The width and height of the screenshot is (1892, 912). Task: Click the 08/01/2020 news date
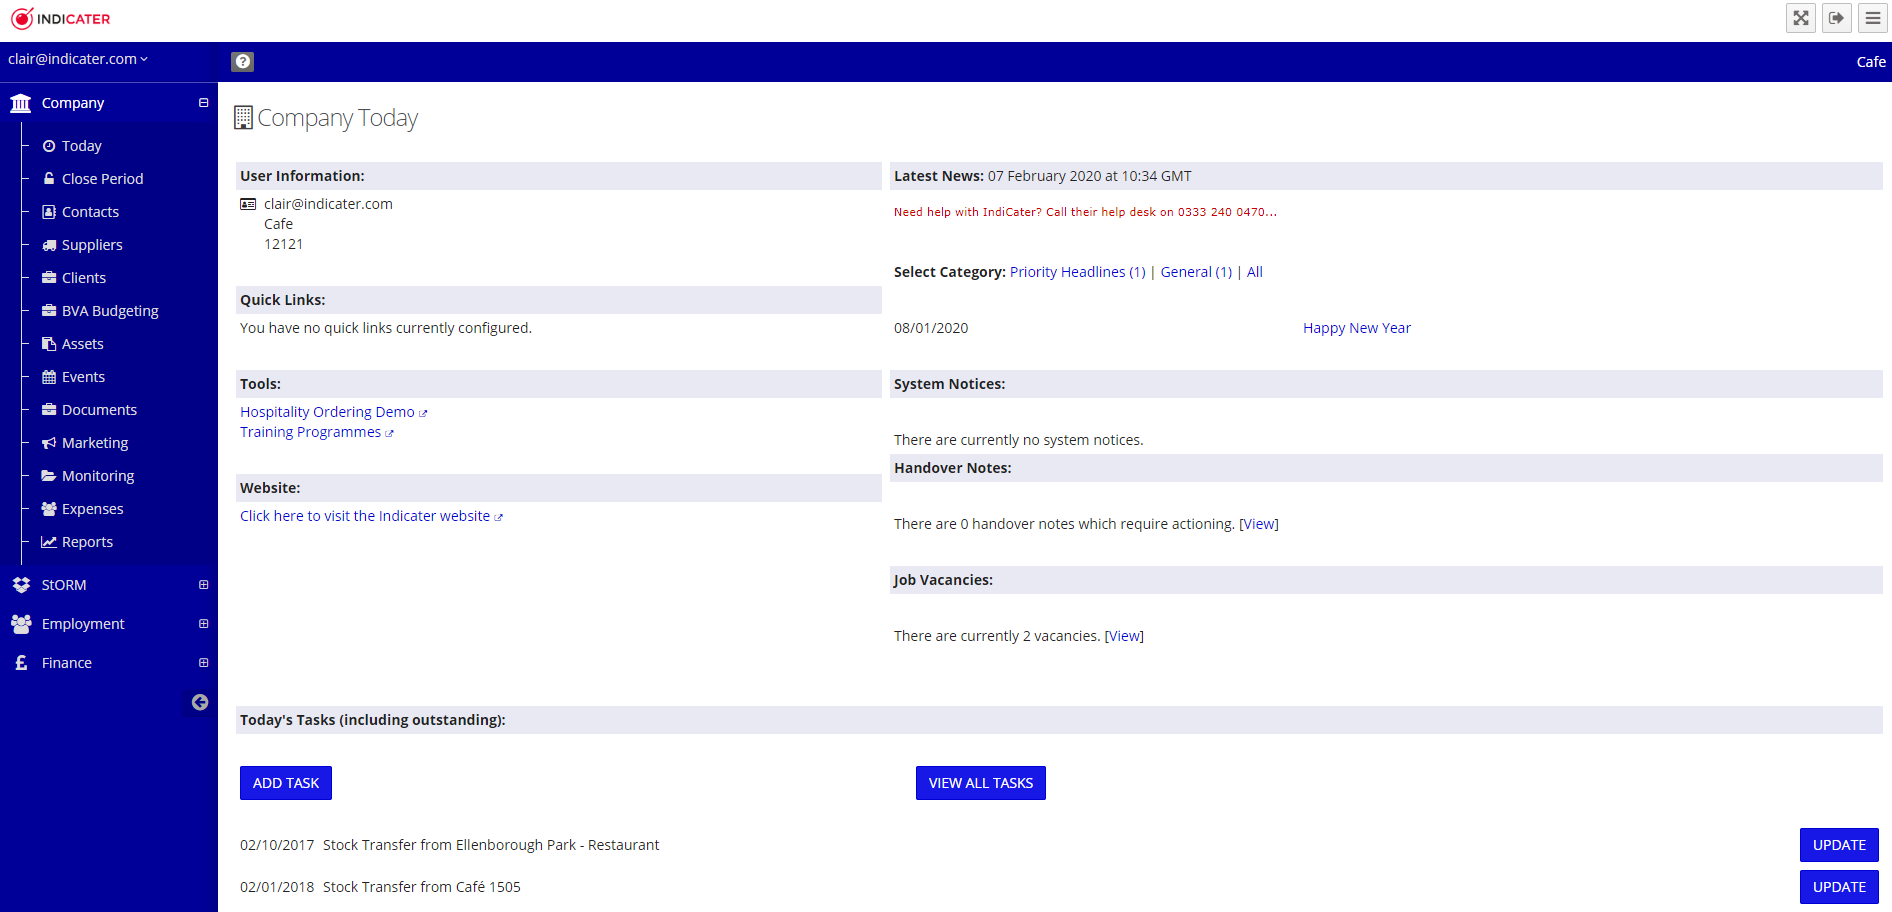931,328
